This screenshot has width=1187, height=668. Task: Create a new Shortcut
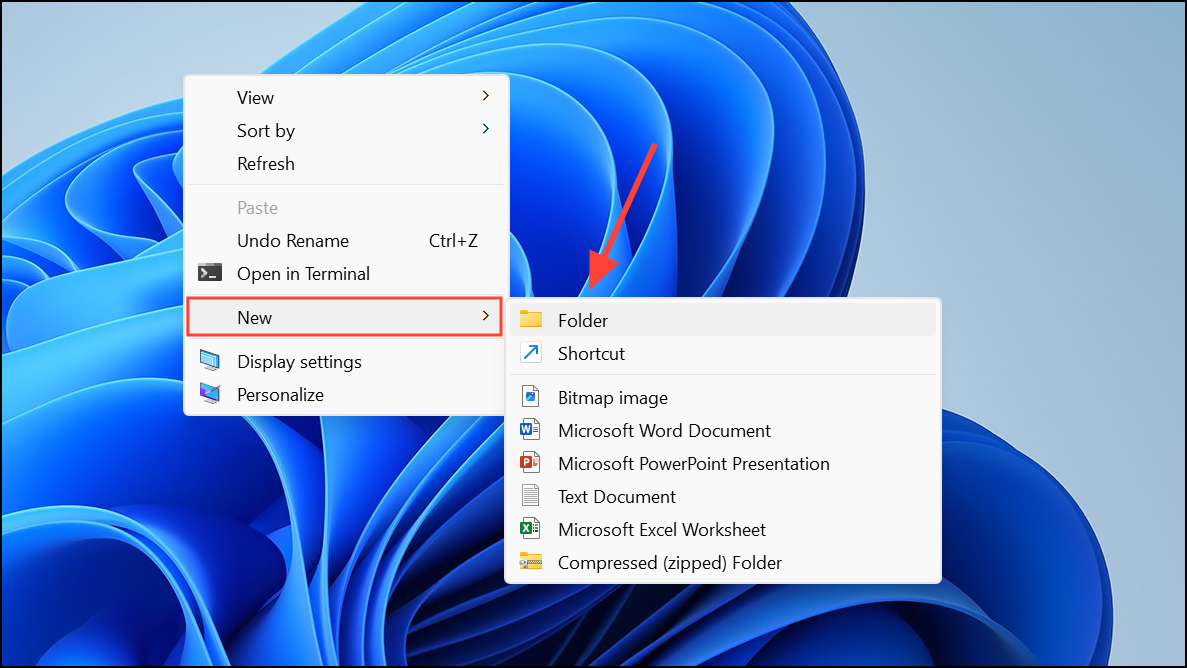pyautogui.click(x=723, y=354)
